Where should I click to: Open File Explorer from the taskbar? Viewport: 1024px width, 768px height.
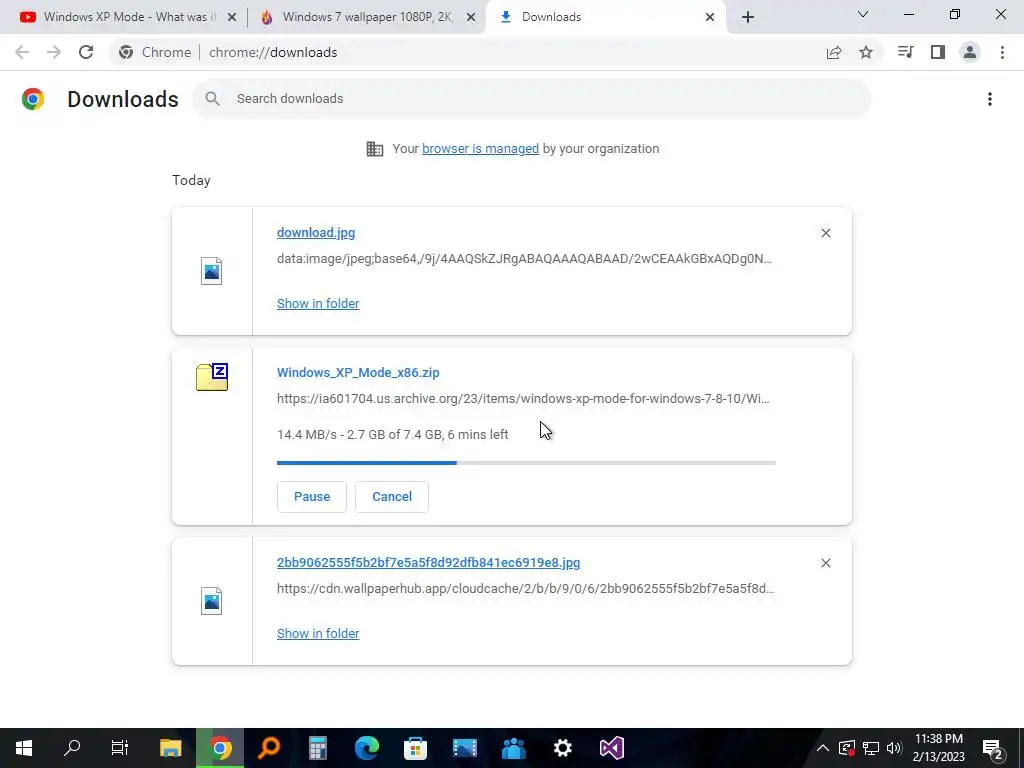[x=170, y=748]
